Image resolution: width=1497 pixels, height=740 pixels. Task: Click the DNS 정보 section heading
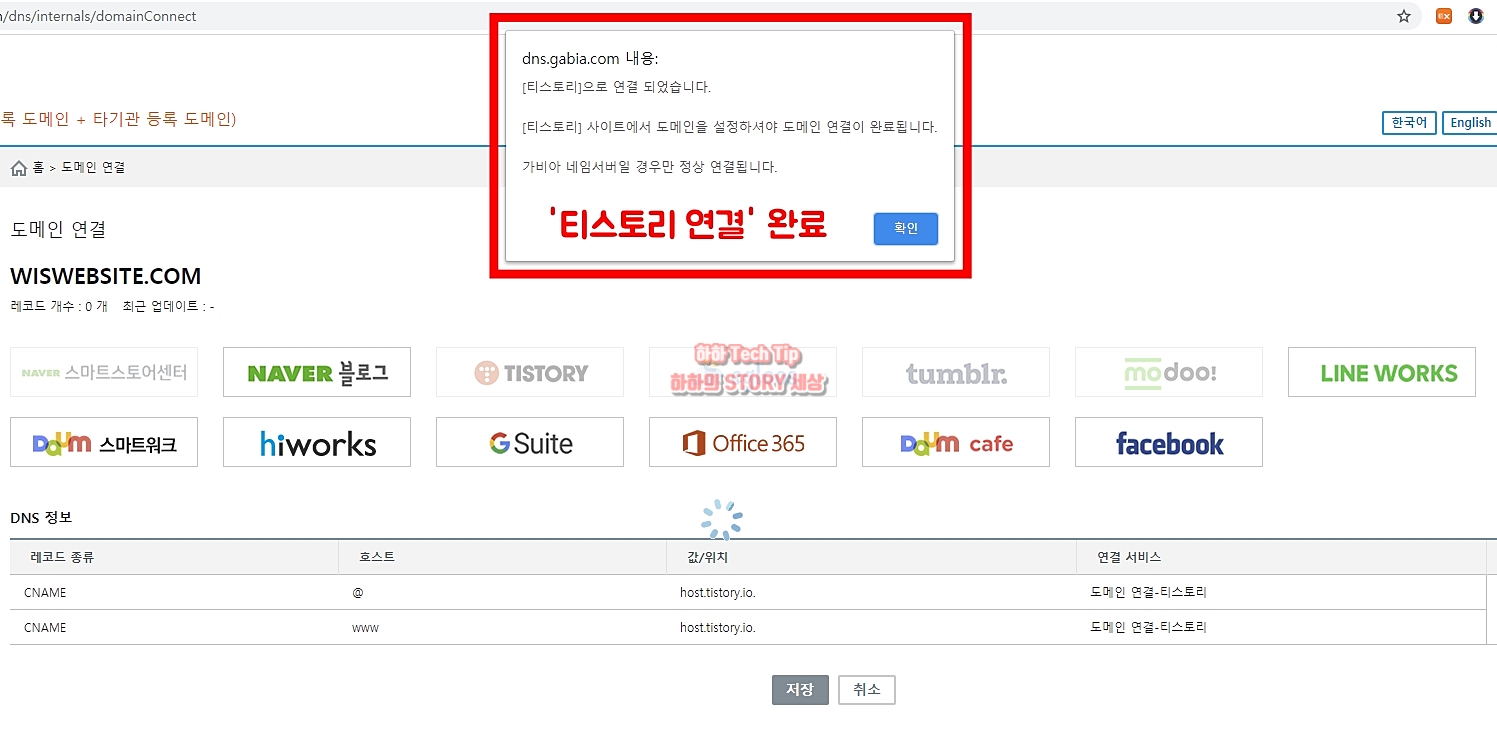pos(41,517)
